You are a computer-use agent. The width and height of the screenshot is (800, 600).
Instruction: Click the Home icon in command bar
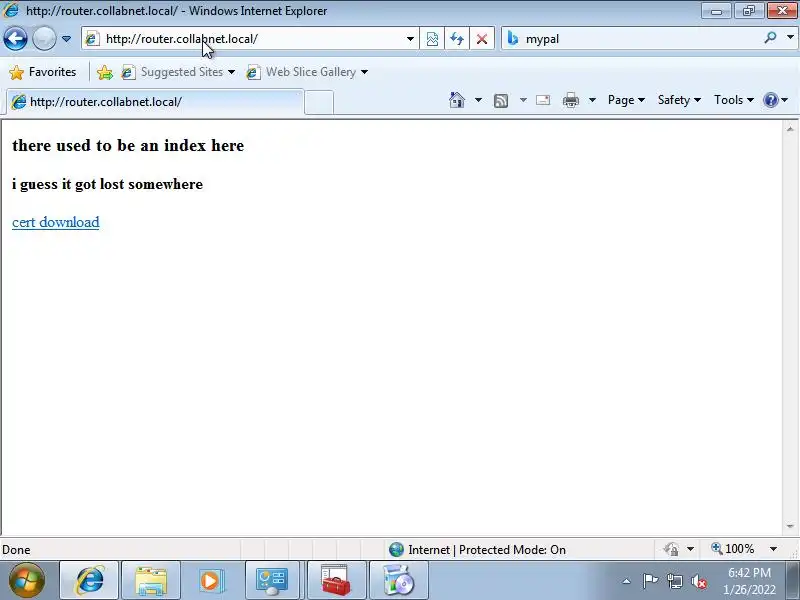(457, 100)
